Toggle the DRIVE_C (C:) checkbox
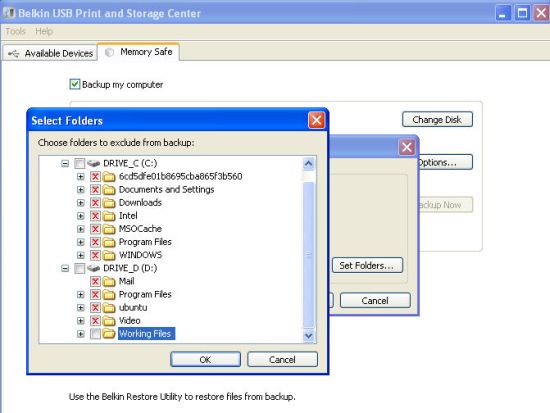Image resolution: width=550 pixels, height=413 pixels. (80, 163)
